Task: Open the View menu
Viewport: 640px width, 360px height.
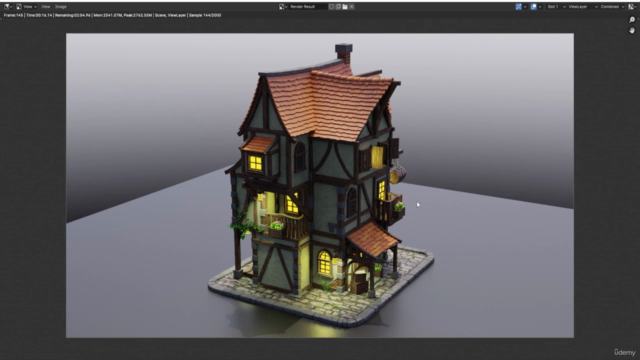Action: (x=46, y=7)
